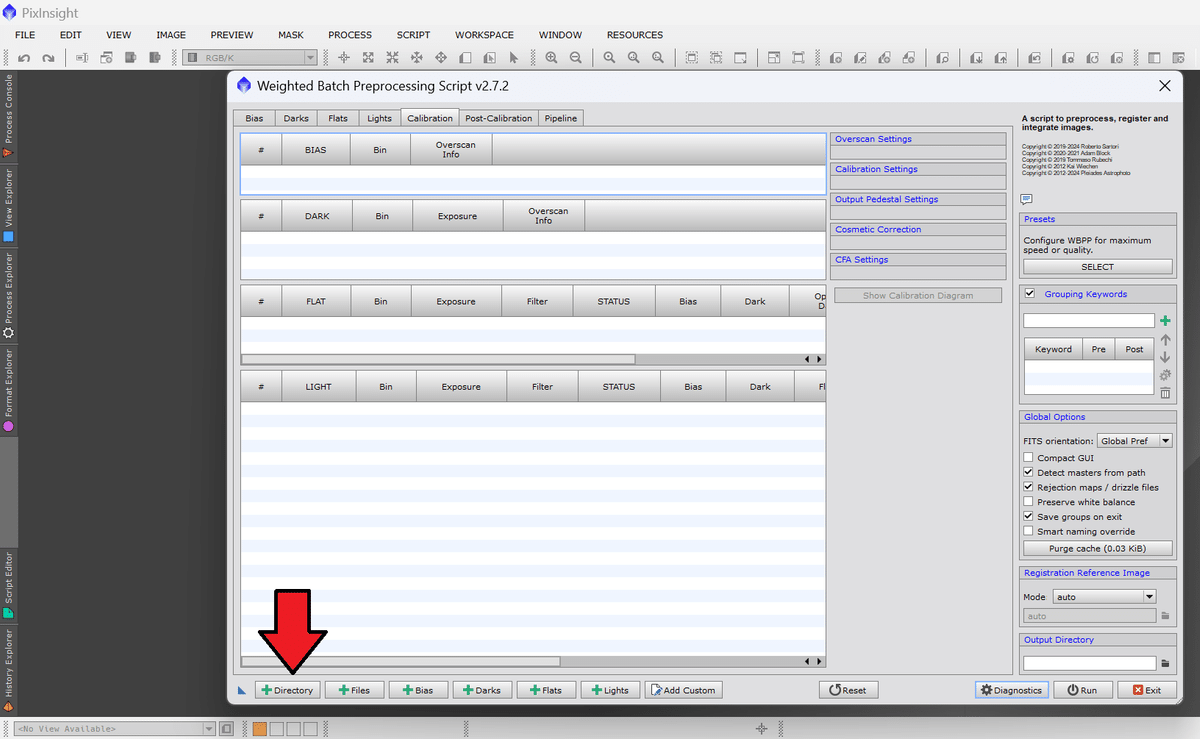Click the Reset button
Image resolution: width=1200 pixels, height=739 pixels.
click(x=848, y=690)
